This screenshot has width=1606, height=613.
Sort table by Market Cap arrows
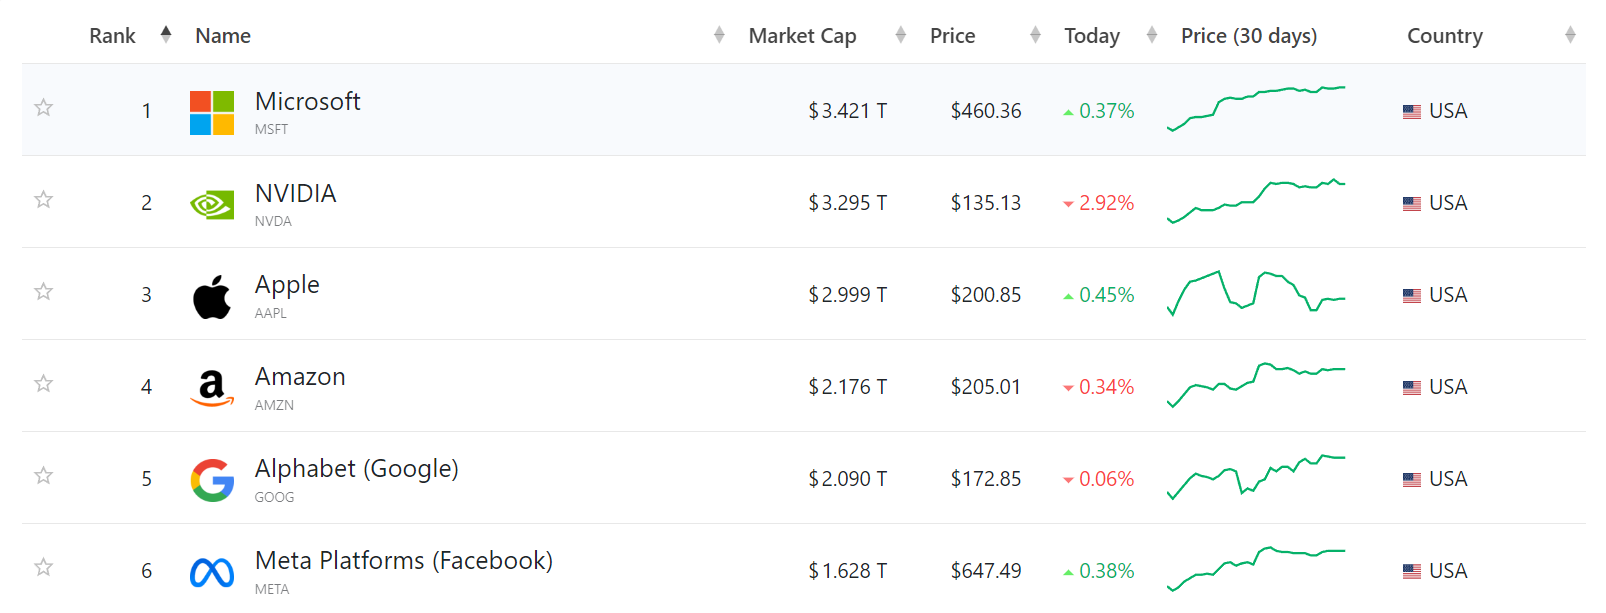click(901, 35)
